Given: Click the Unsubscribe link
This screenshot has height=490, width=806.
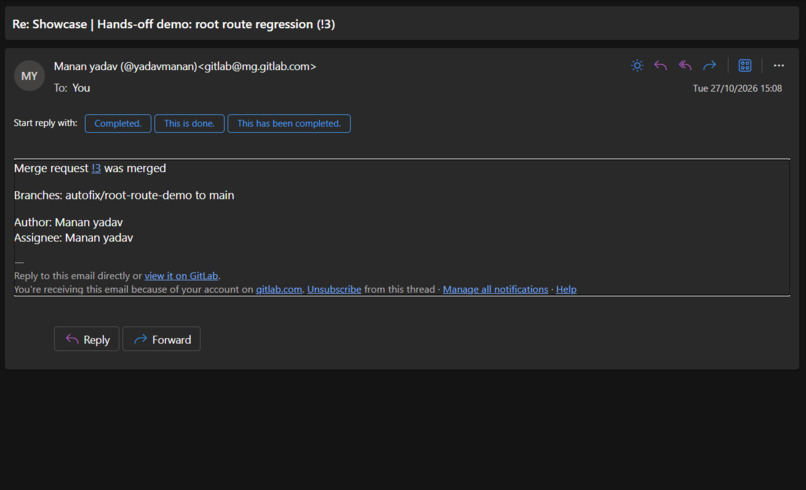Looking at the screenshot, I should (x=334, y=289).
